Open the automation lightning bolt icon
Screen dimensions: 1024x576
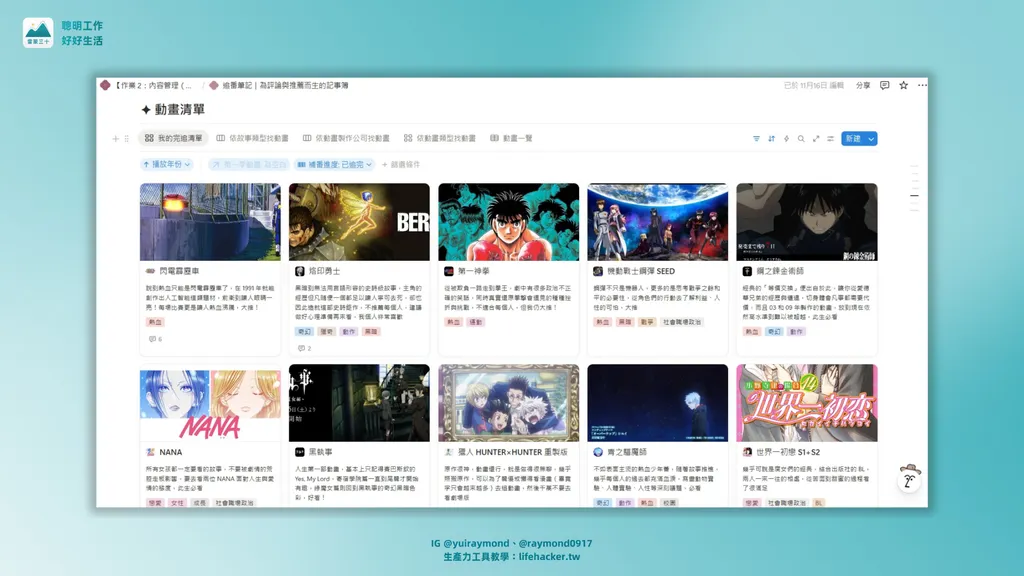click(786, 139)
